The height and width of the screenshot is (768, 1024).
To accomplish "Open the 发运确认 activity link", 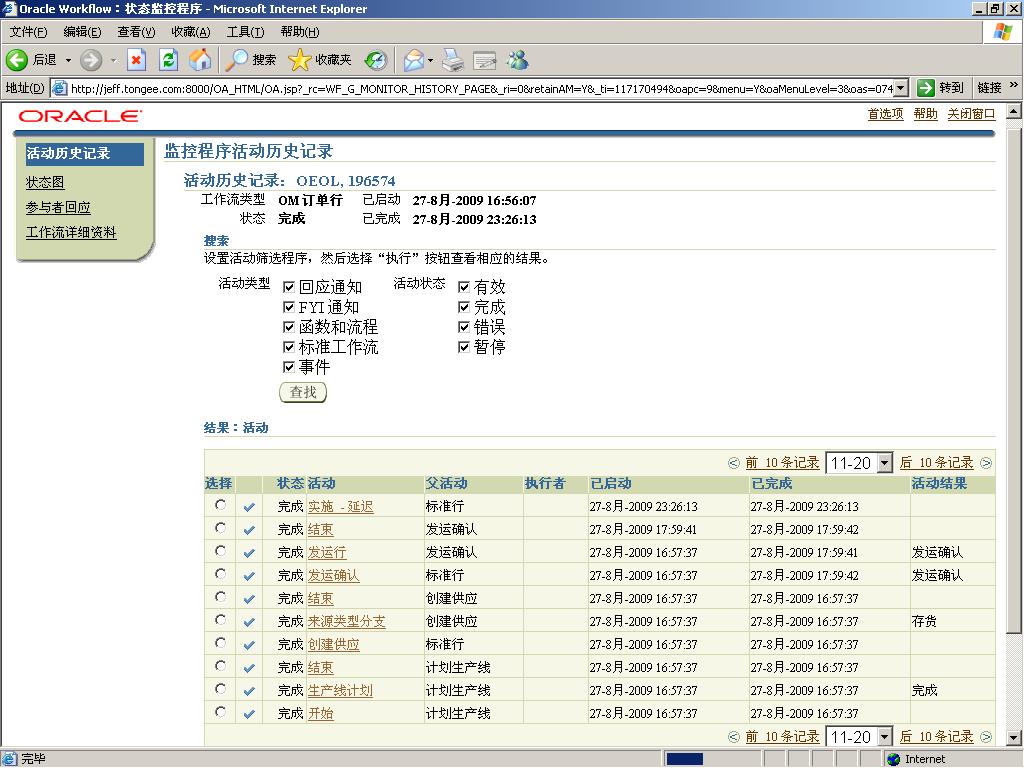I will tap(333, 575).
